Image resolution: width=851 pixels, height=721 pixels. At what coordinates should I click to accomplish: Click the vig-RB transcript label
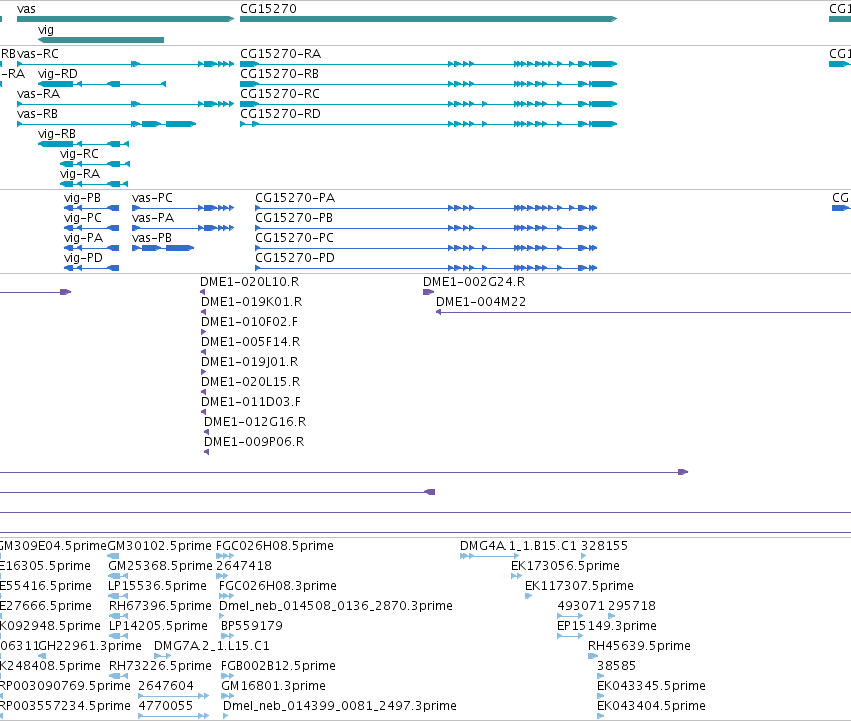pos(57,134)
